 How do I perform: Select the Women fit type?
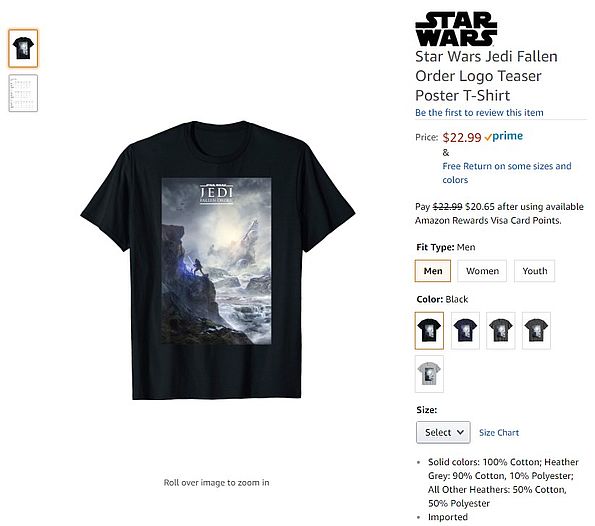pos(482,271)
